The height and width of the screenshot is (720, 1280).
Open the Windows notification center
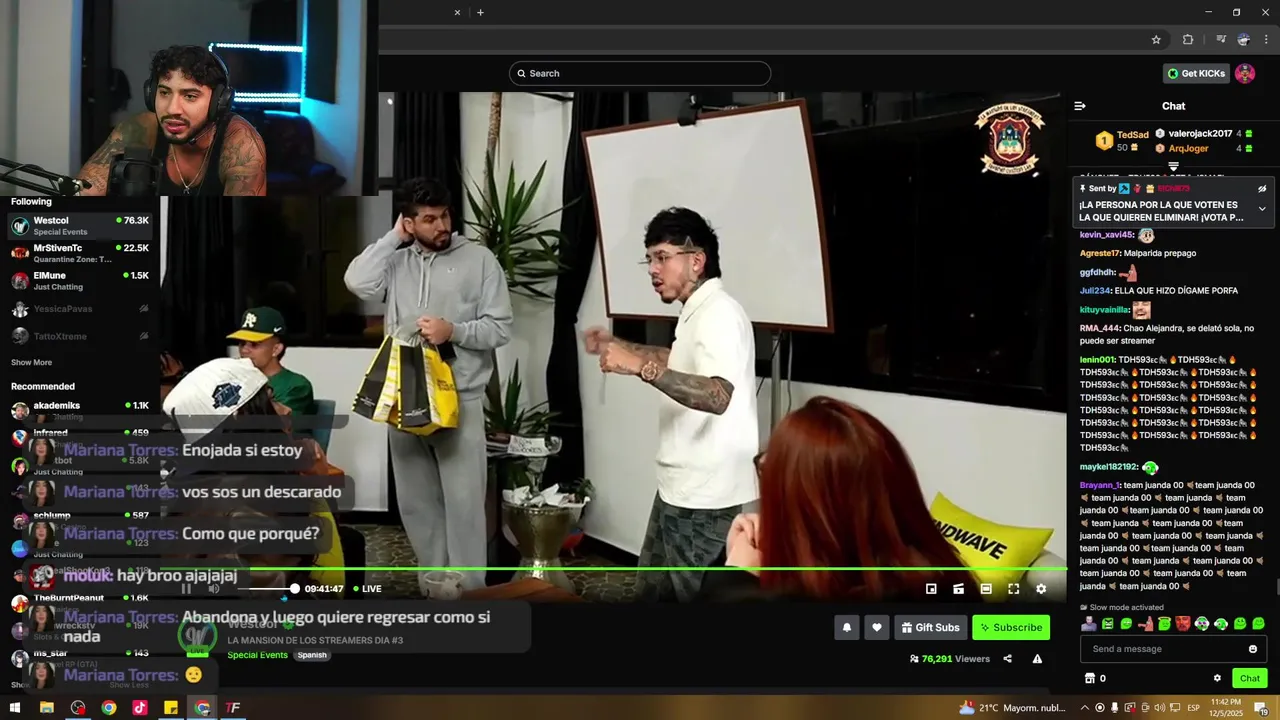(1262, 708)
